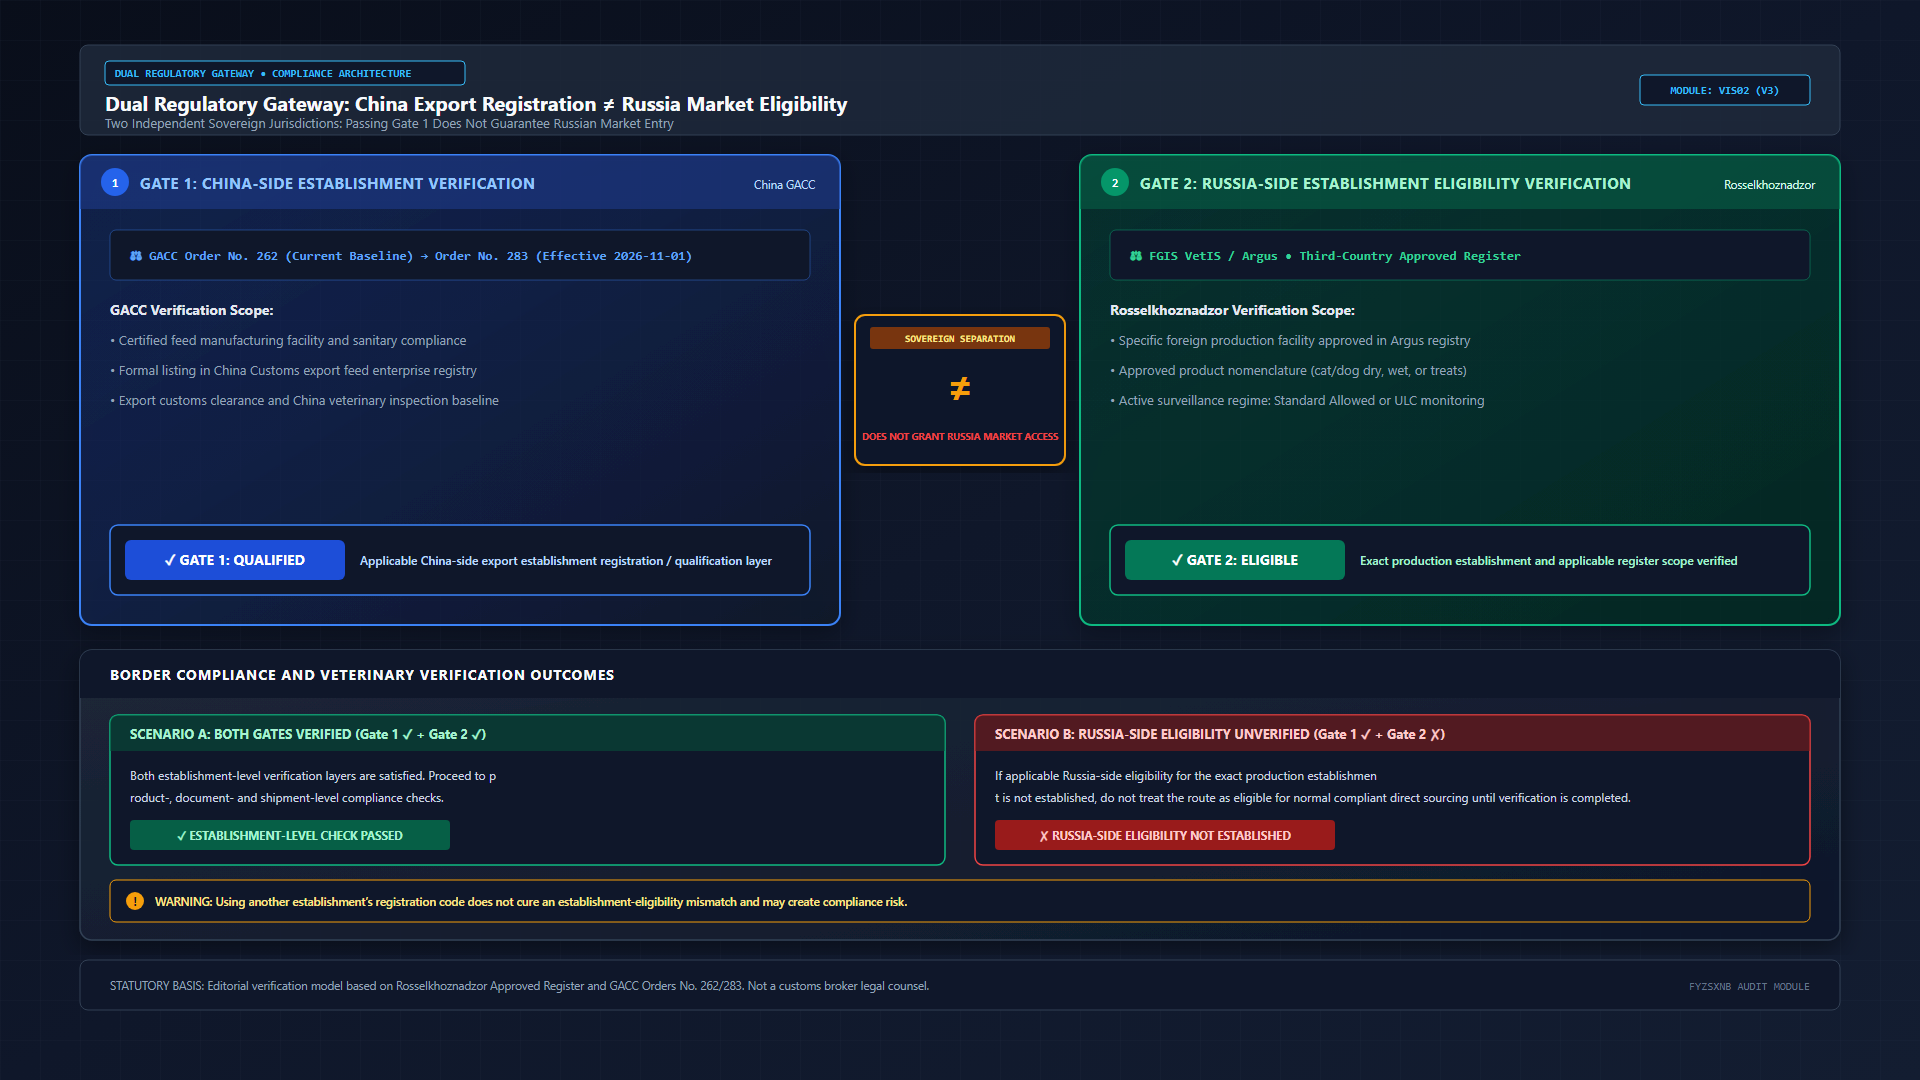Click the Gate 2 numbered circle badge
Viewport: 1920px width, 1080px height.
pos(1115,183)
